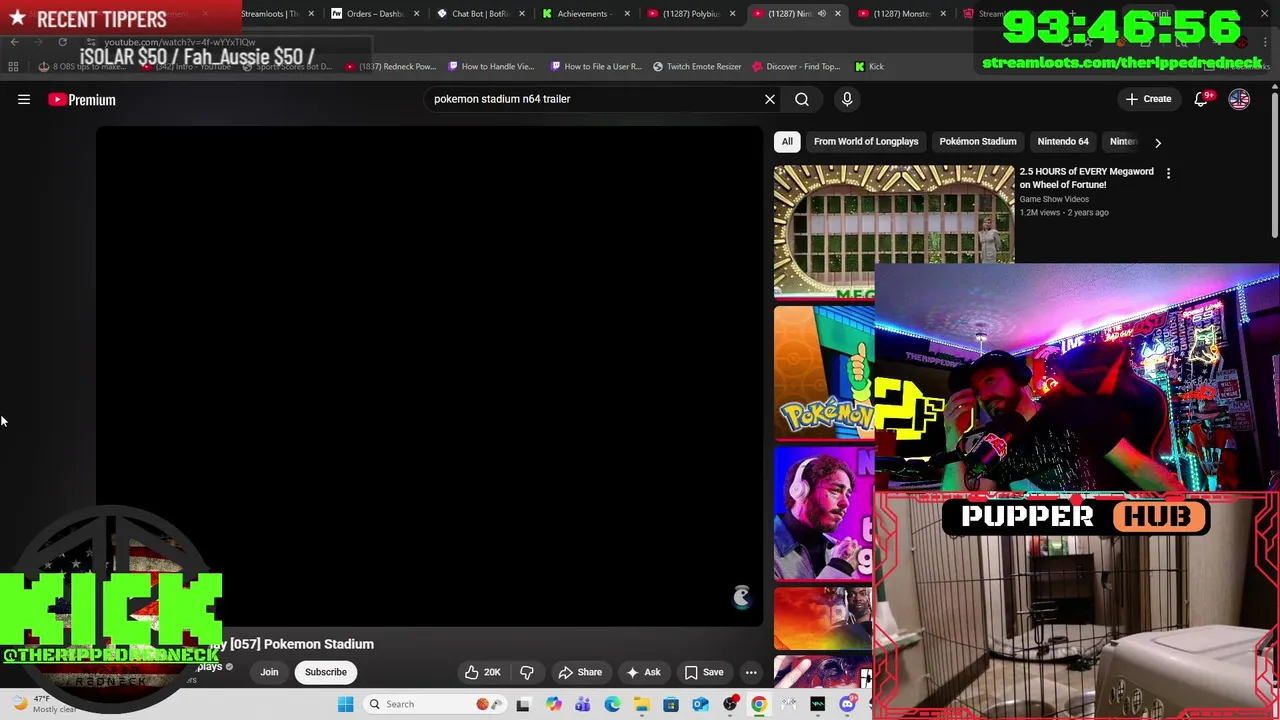1280x720 pixels.
Task: Click the Join channel button
Action: click(269, 672)
